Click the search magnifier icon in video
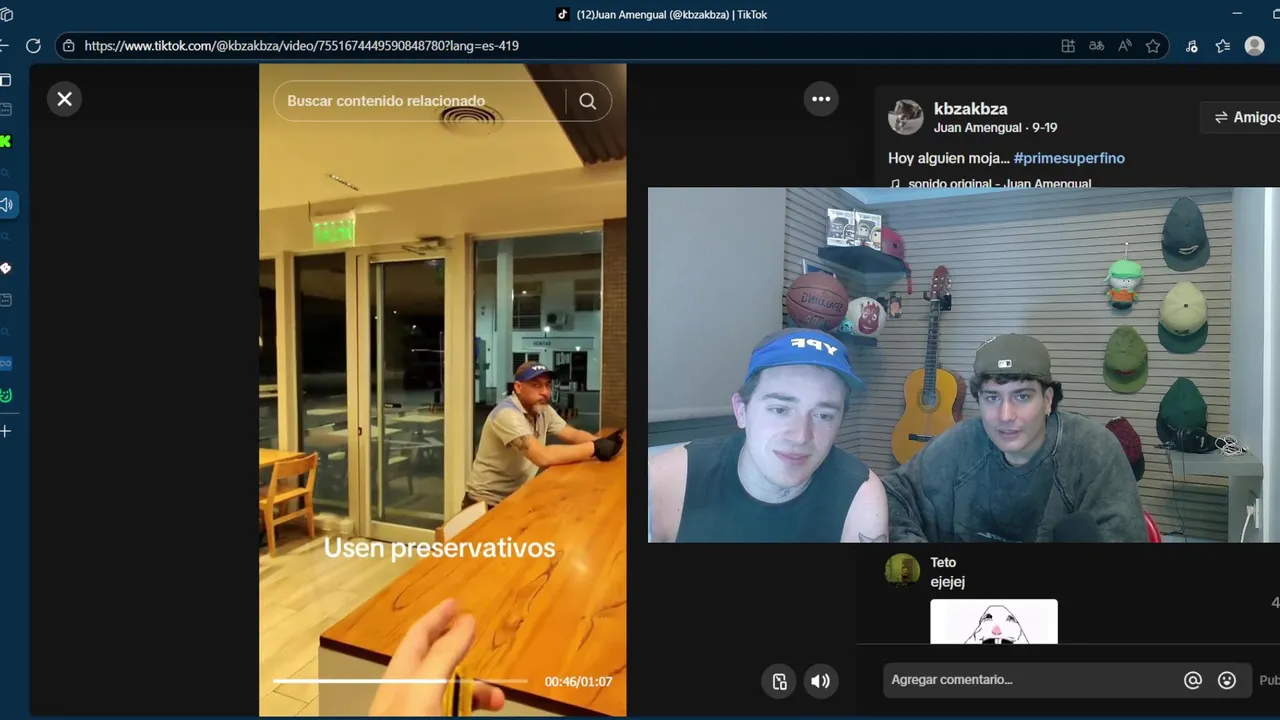 [x=588, y=101]
